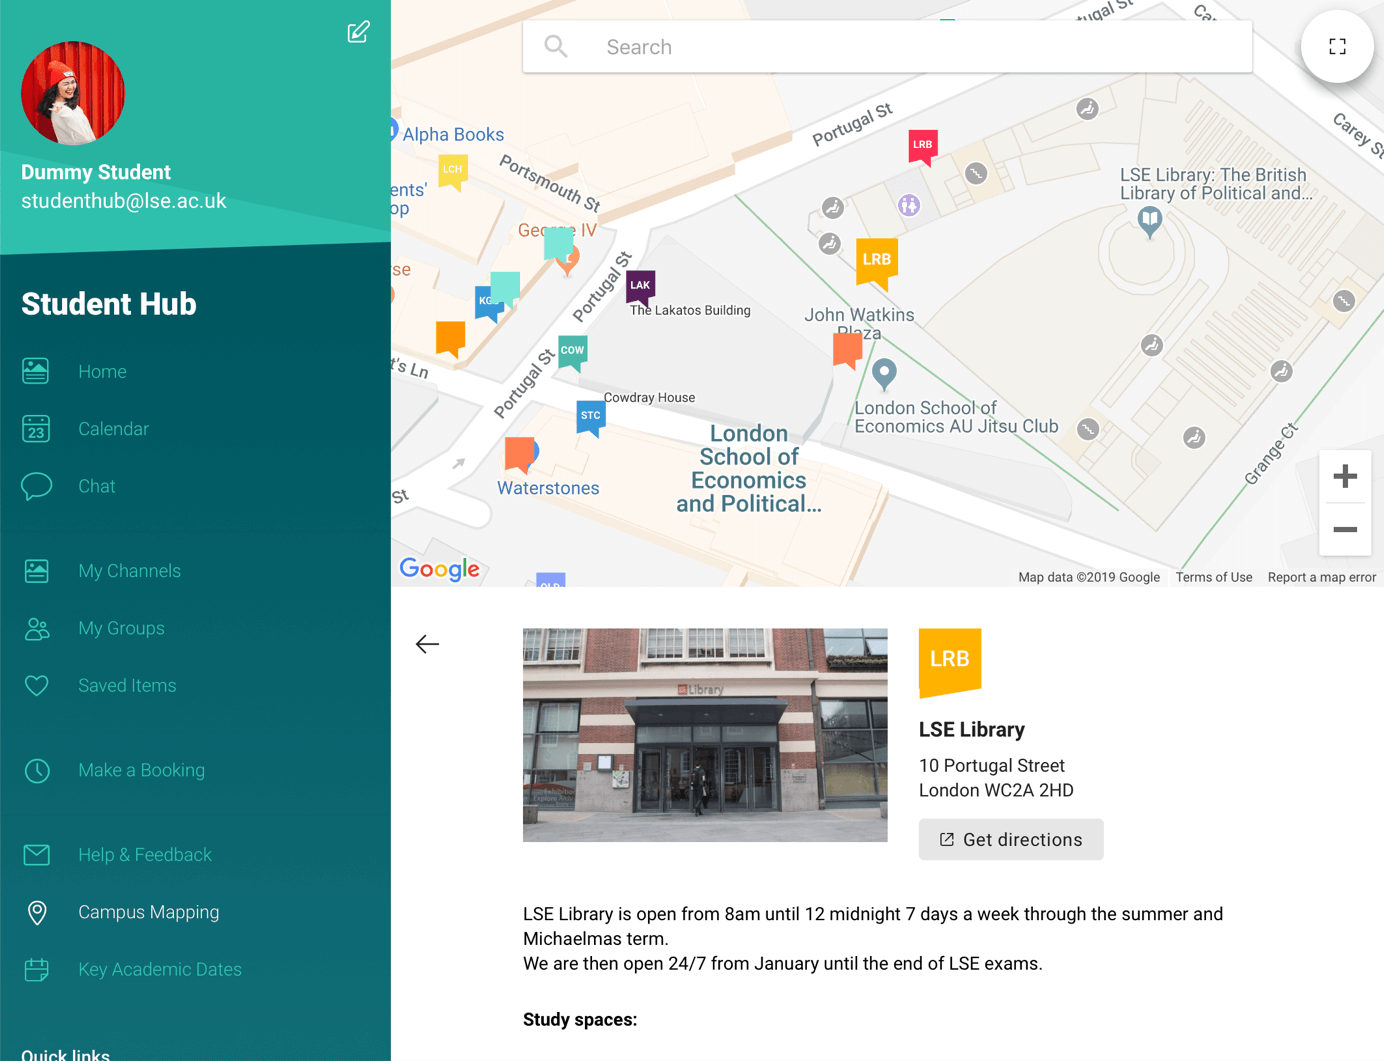The image size is (1384, 1061).
Task: Click the Saved Items heart icon
Action: (x=36, y=685)
